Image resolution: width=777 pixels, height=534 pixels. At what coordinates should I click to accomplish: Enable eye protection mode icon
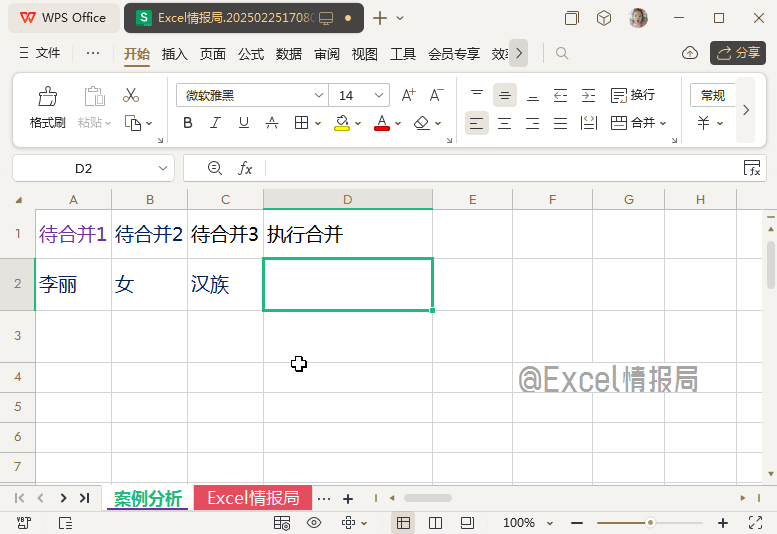click(314, 523)
